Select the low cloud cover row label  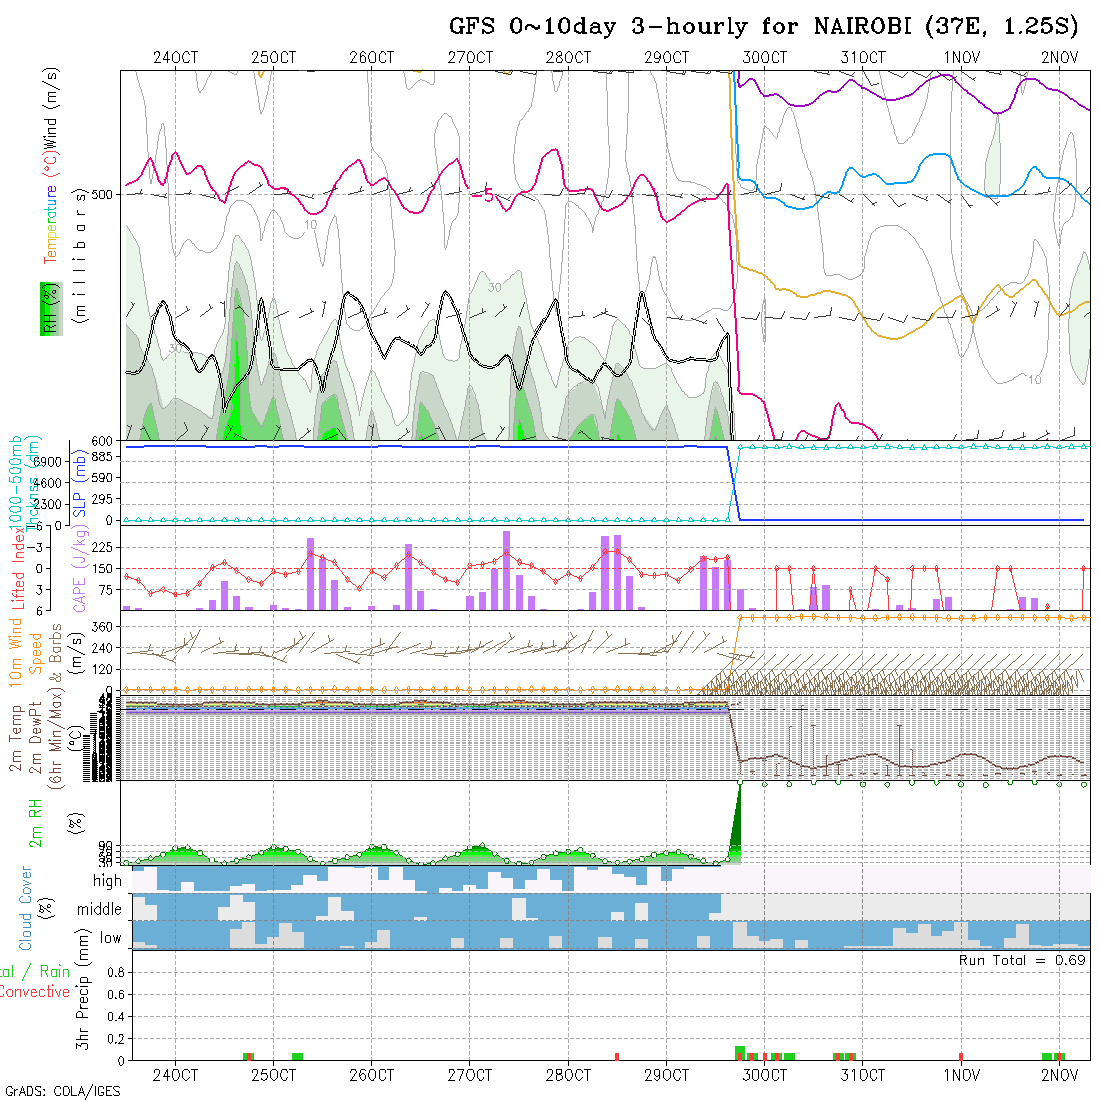110,938
